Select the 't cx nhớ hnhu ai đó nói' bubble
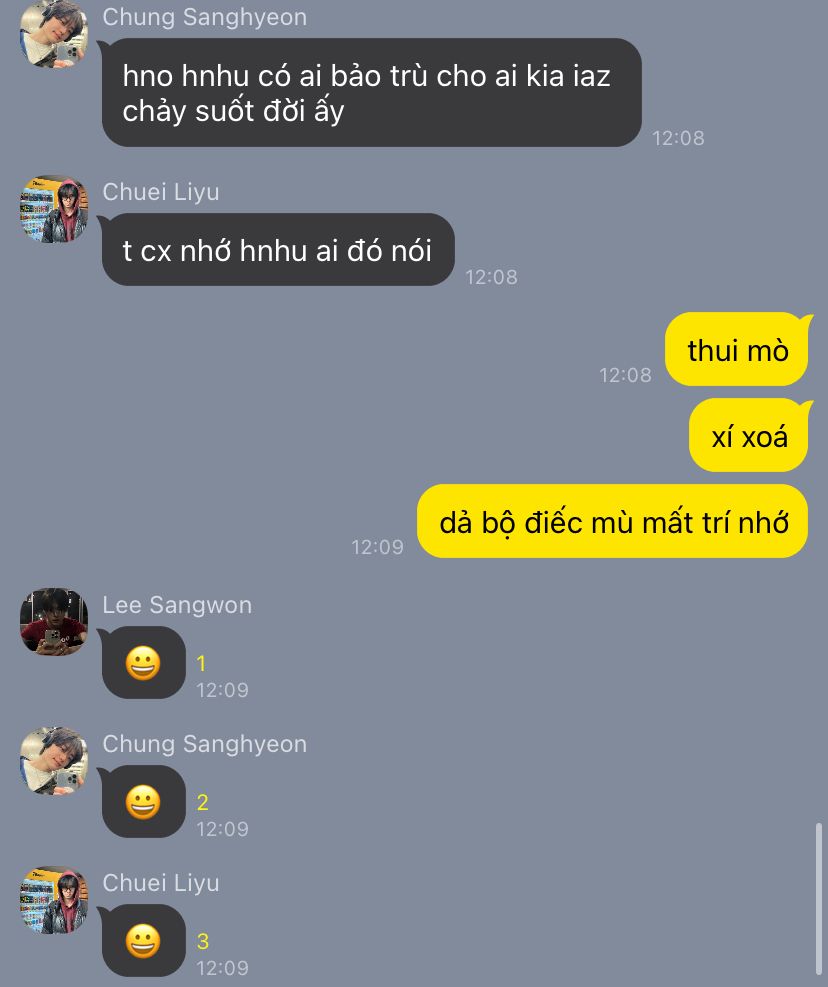The image size is (828, 987). click(278, 250)
